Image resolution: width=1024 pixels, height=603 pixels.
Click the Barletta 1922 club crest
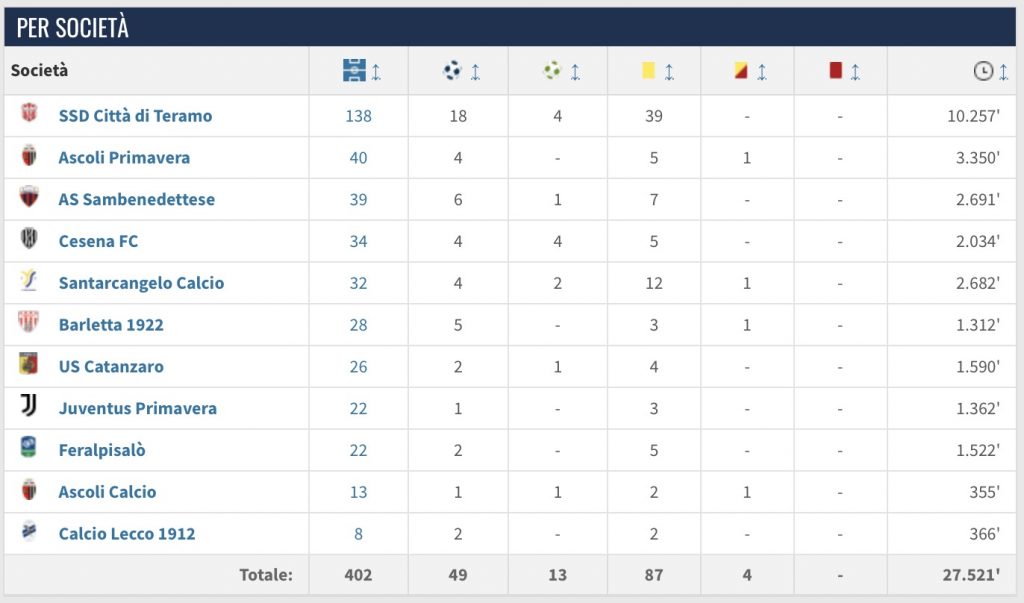tap(29, 324)
